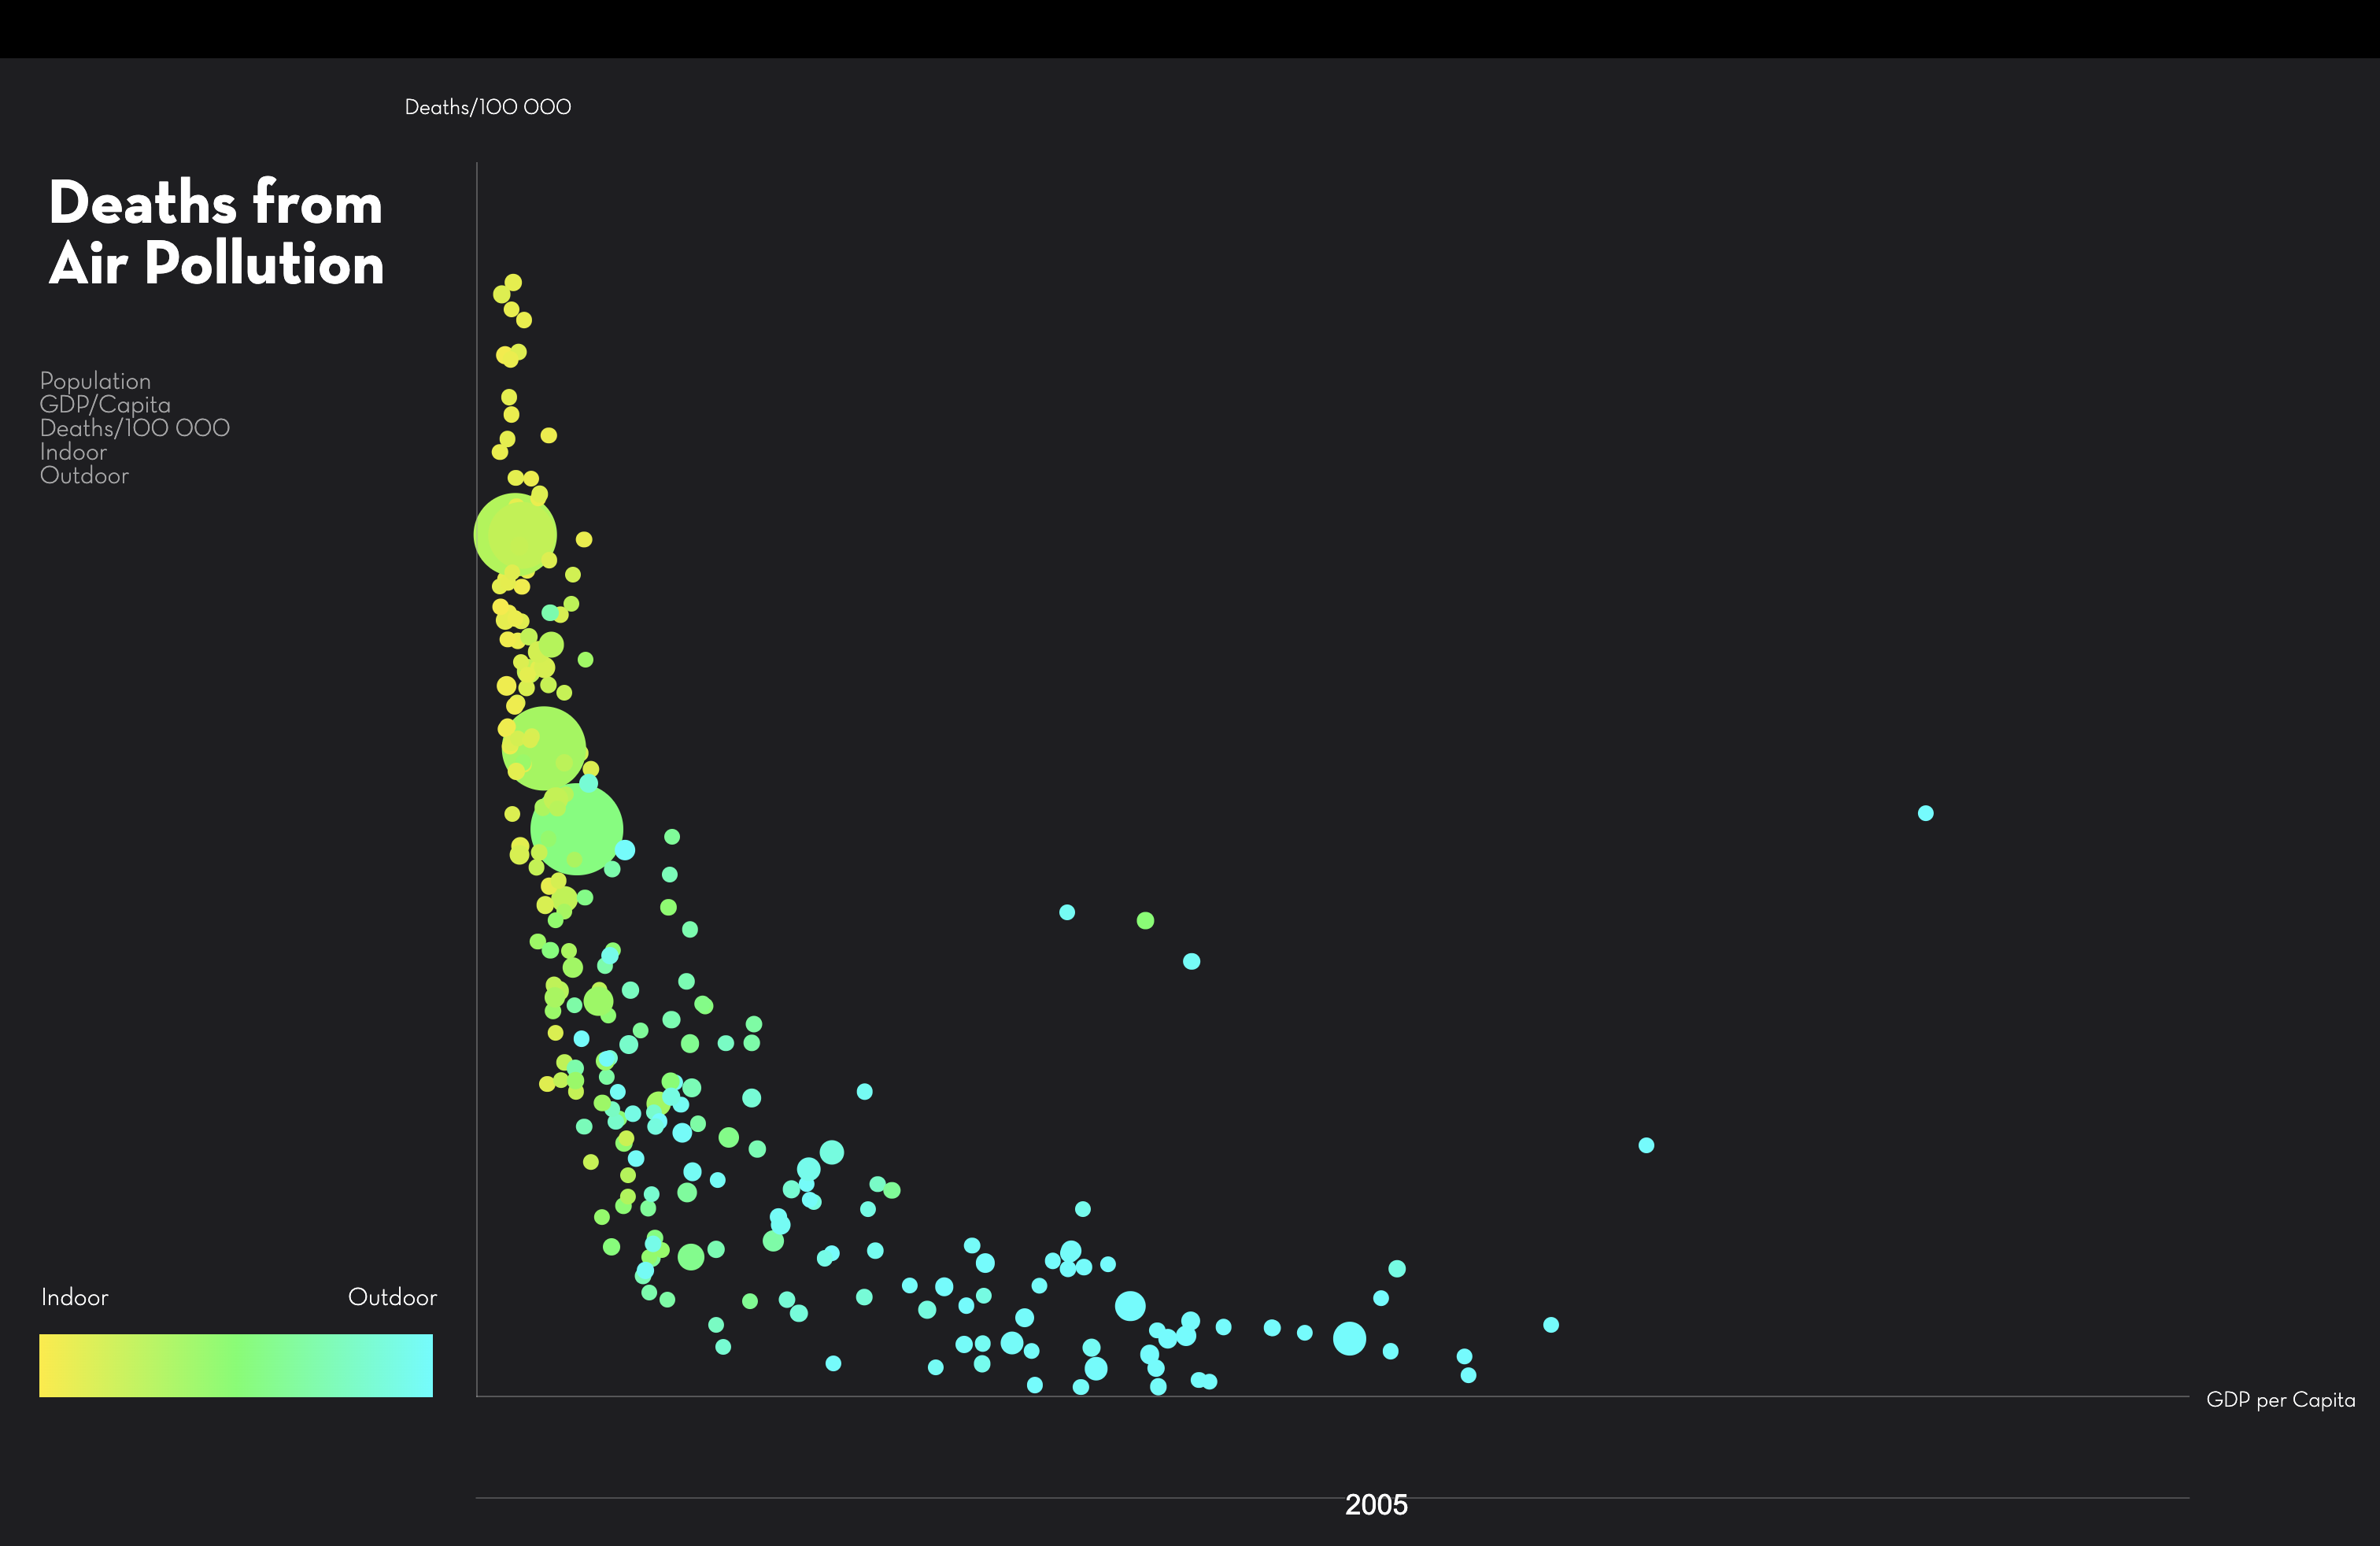Select the Deaths/100 000 legend label in sidebar
The width and height of the screenshot is (2380, 1546).
(135, 428)
